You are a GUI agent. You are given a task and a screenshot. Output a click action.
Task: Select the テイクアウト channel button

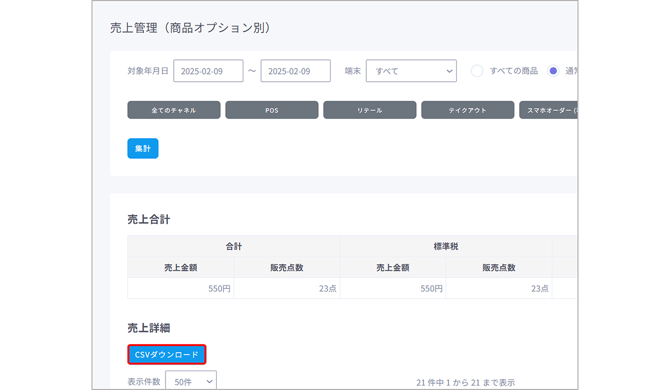(x=467, y=110)
